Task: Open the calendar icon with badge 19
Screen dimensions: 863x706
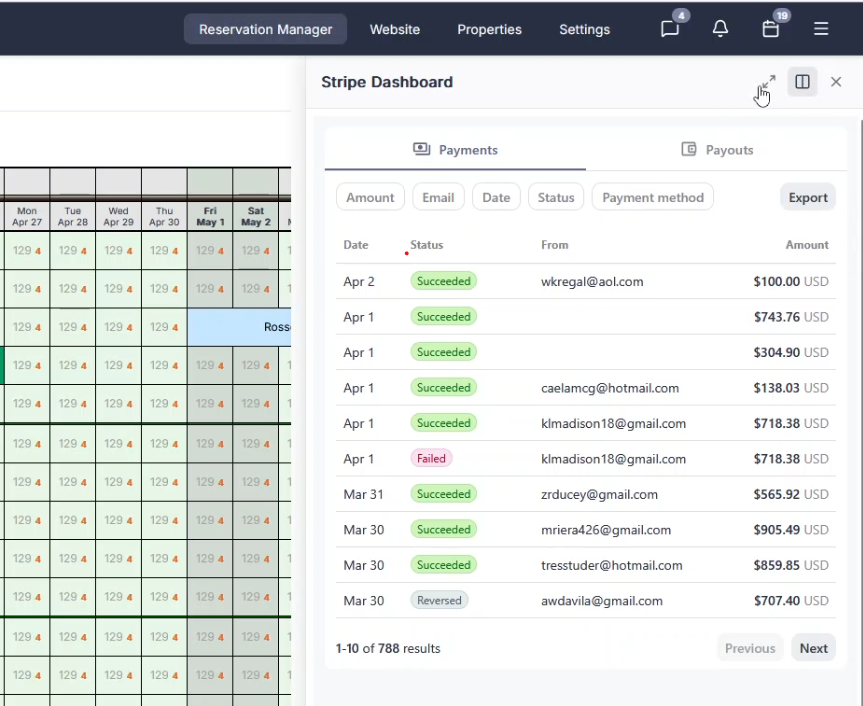Action: 771,29
